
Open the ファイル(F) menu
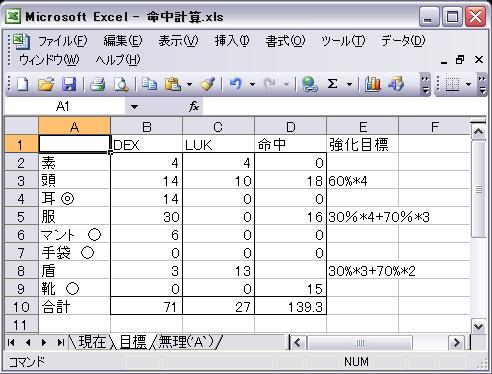62,41
